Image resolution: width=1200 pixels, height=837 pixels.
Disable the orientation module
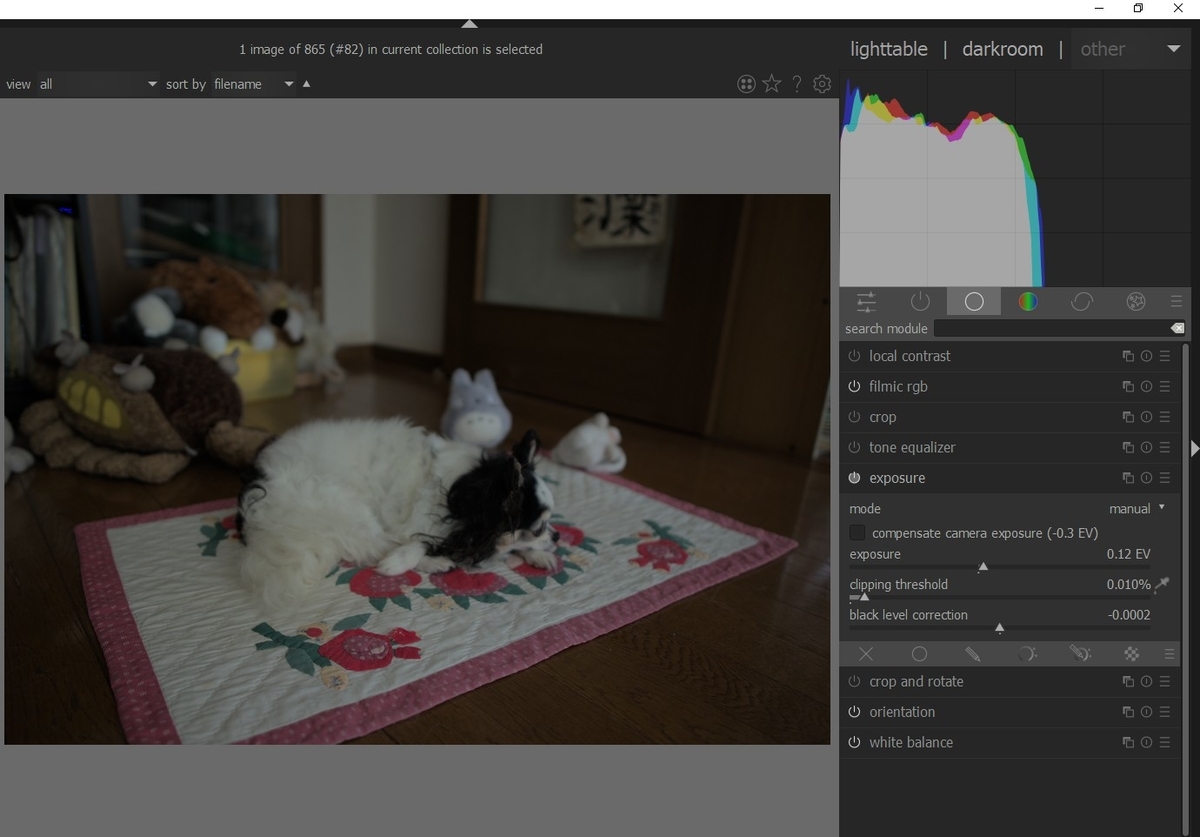tap(854, 712)
